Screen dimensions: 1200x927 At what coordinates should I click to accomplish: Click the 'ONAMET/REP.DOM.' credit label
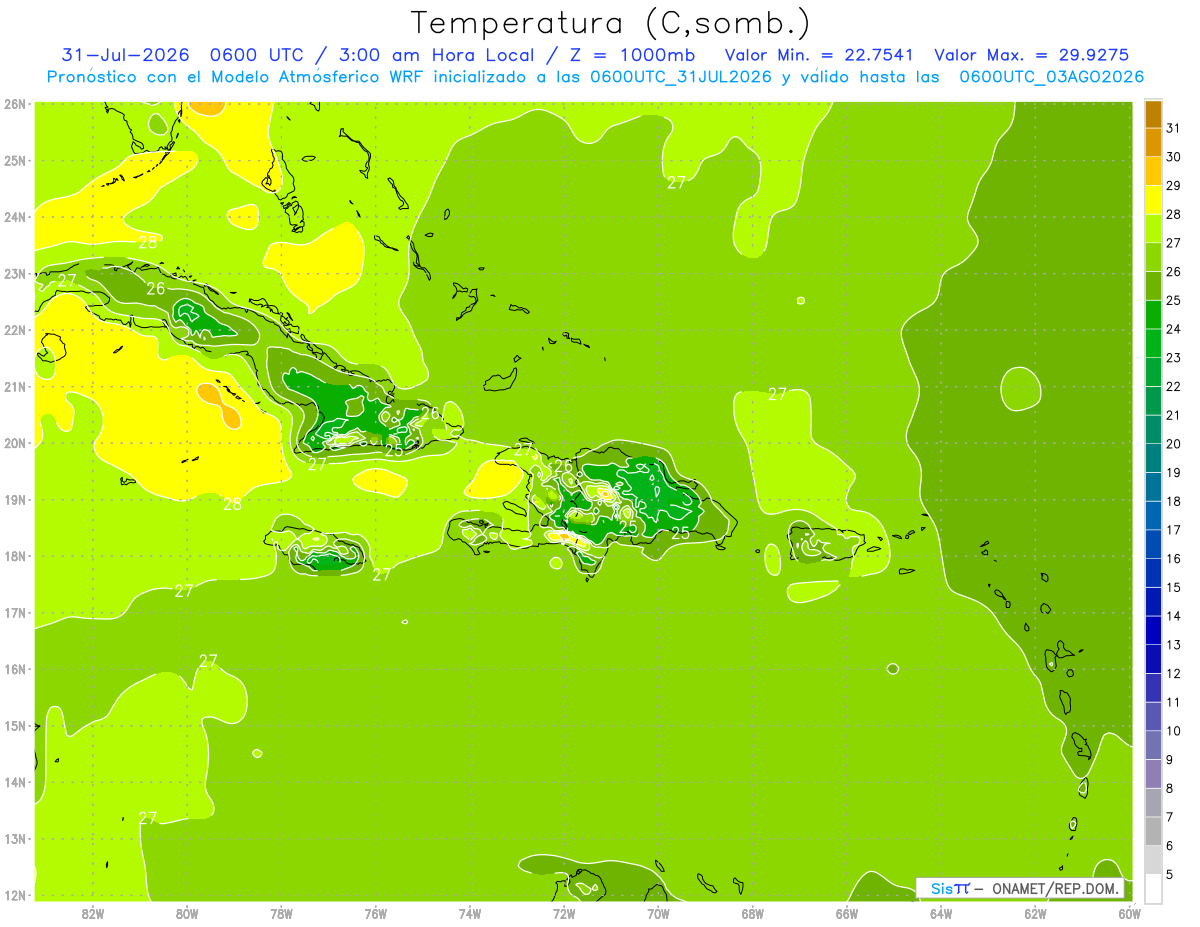tap(1054, 888)
